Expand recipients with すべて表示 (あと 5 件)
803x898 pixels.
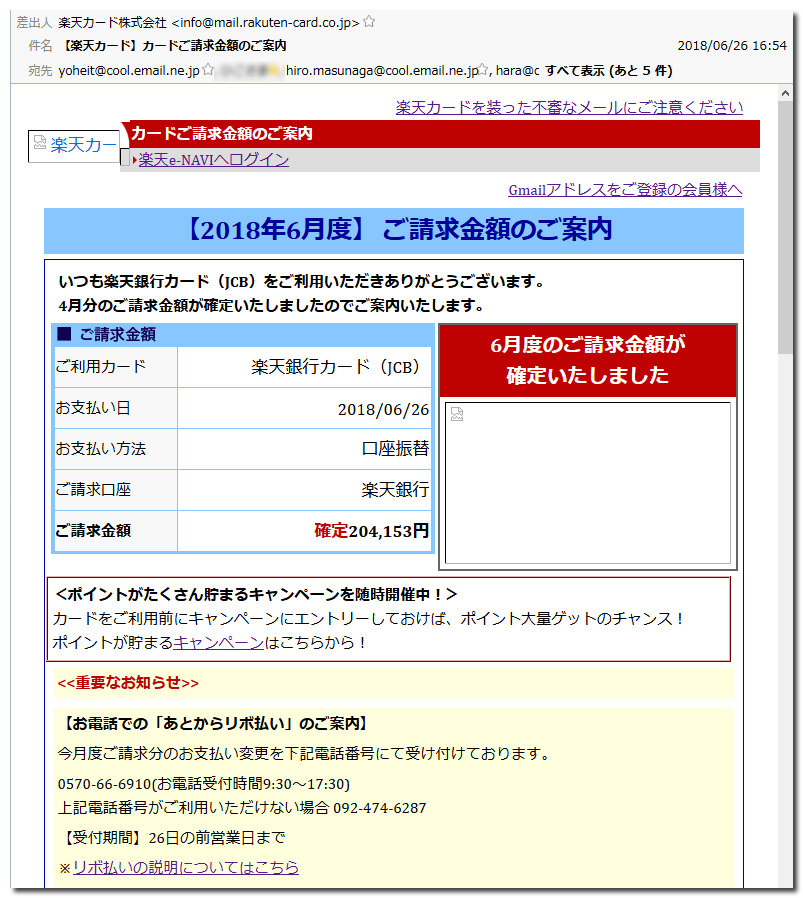pyautogui.click(x=608, y=70)
